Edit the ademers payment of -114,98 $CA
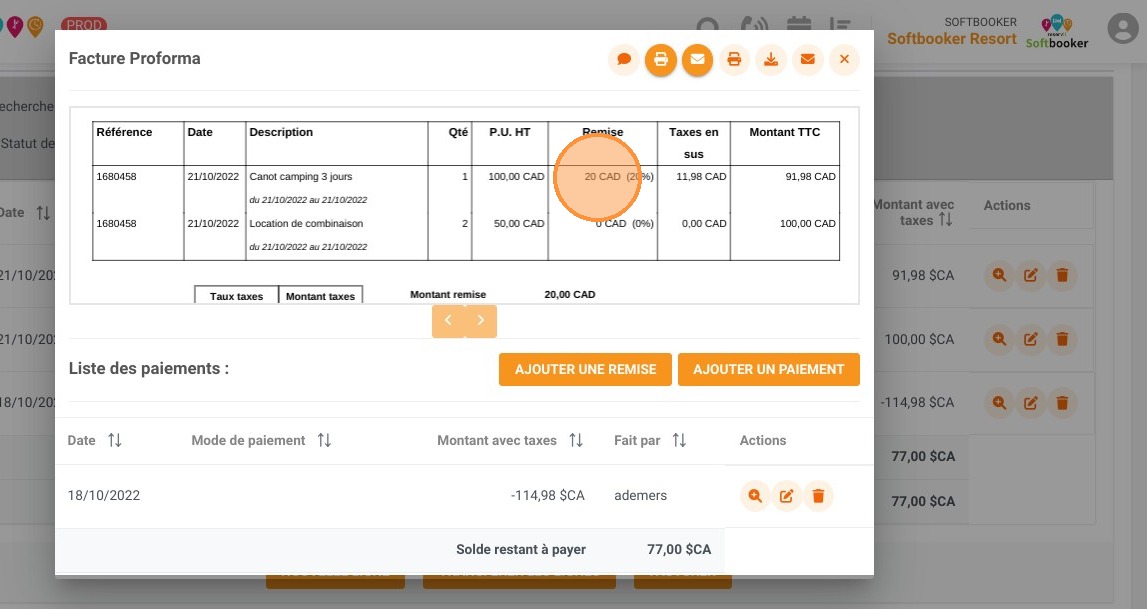Image resolution: width=1147 pixels, height=609 pixels. (786, 496)
